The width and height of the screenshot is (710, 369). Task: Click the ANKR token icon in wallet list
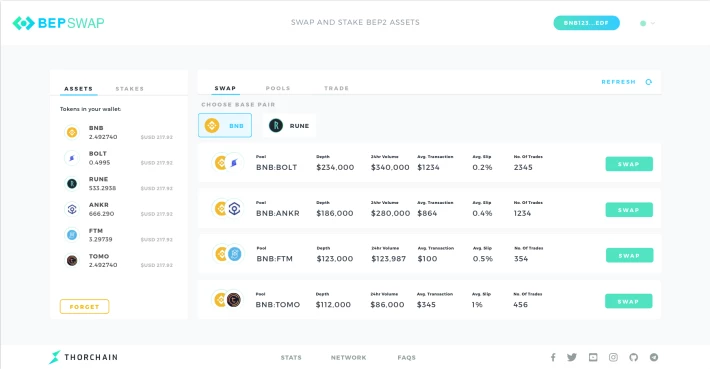pos(72,209)
